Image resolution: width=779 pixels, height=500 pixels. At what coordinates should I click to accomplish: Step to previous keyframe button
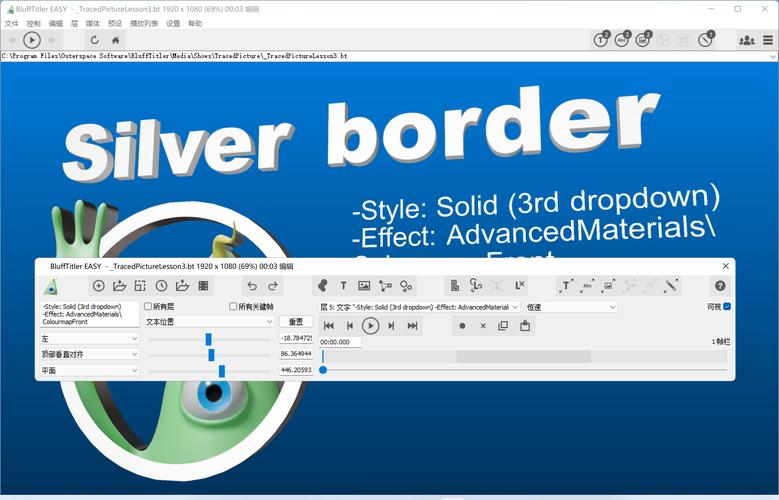350,326
